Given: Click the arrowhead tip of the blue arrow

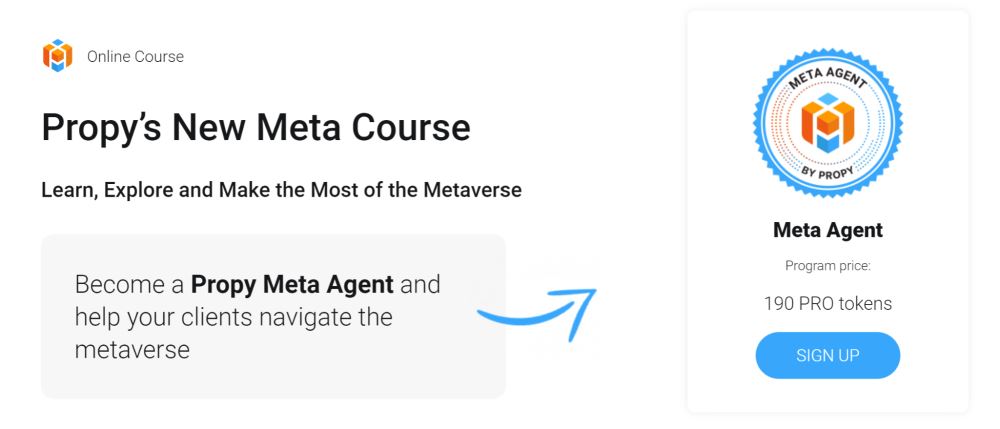Looking at the screenshot, I should [592, 293].
